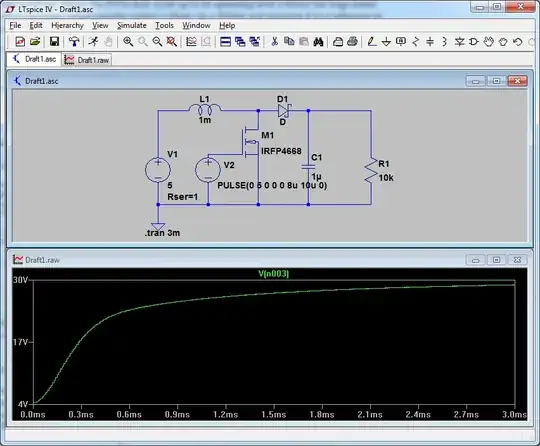Viewport: 540px width, 446px height.
Task: Select the Place Ground tool
Action: click(386, 42)
